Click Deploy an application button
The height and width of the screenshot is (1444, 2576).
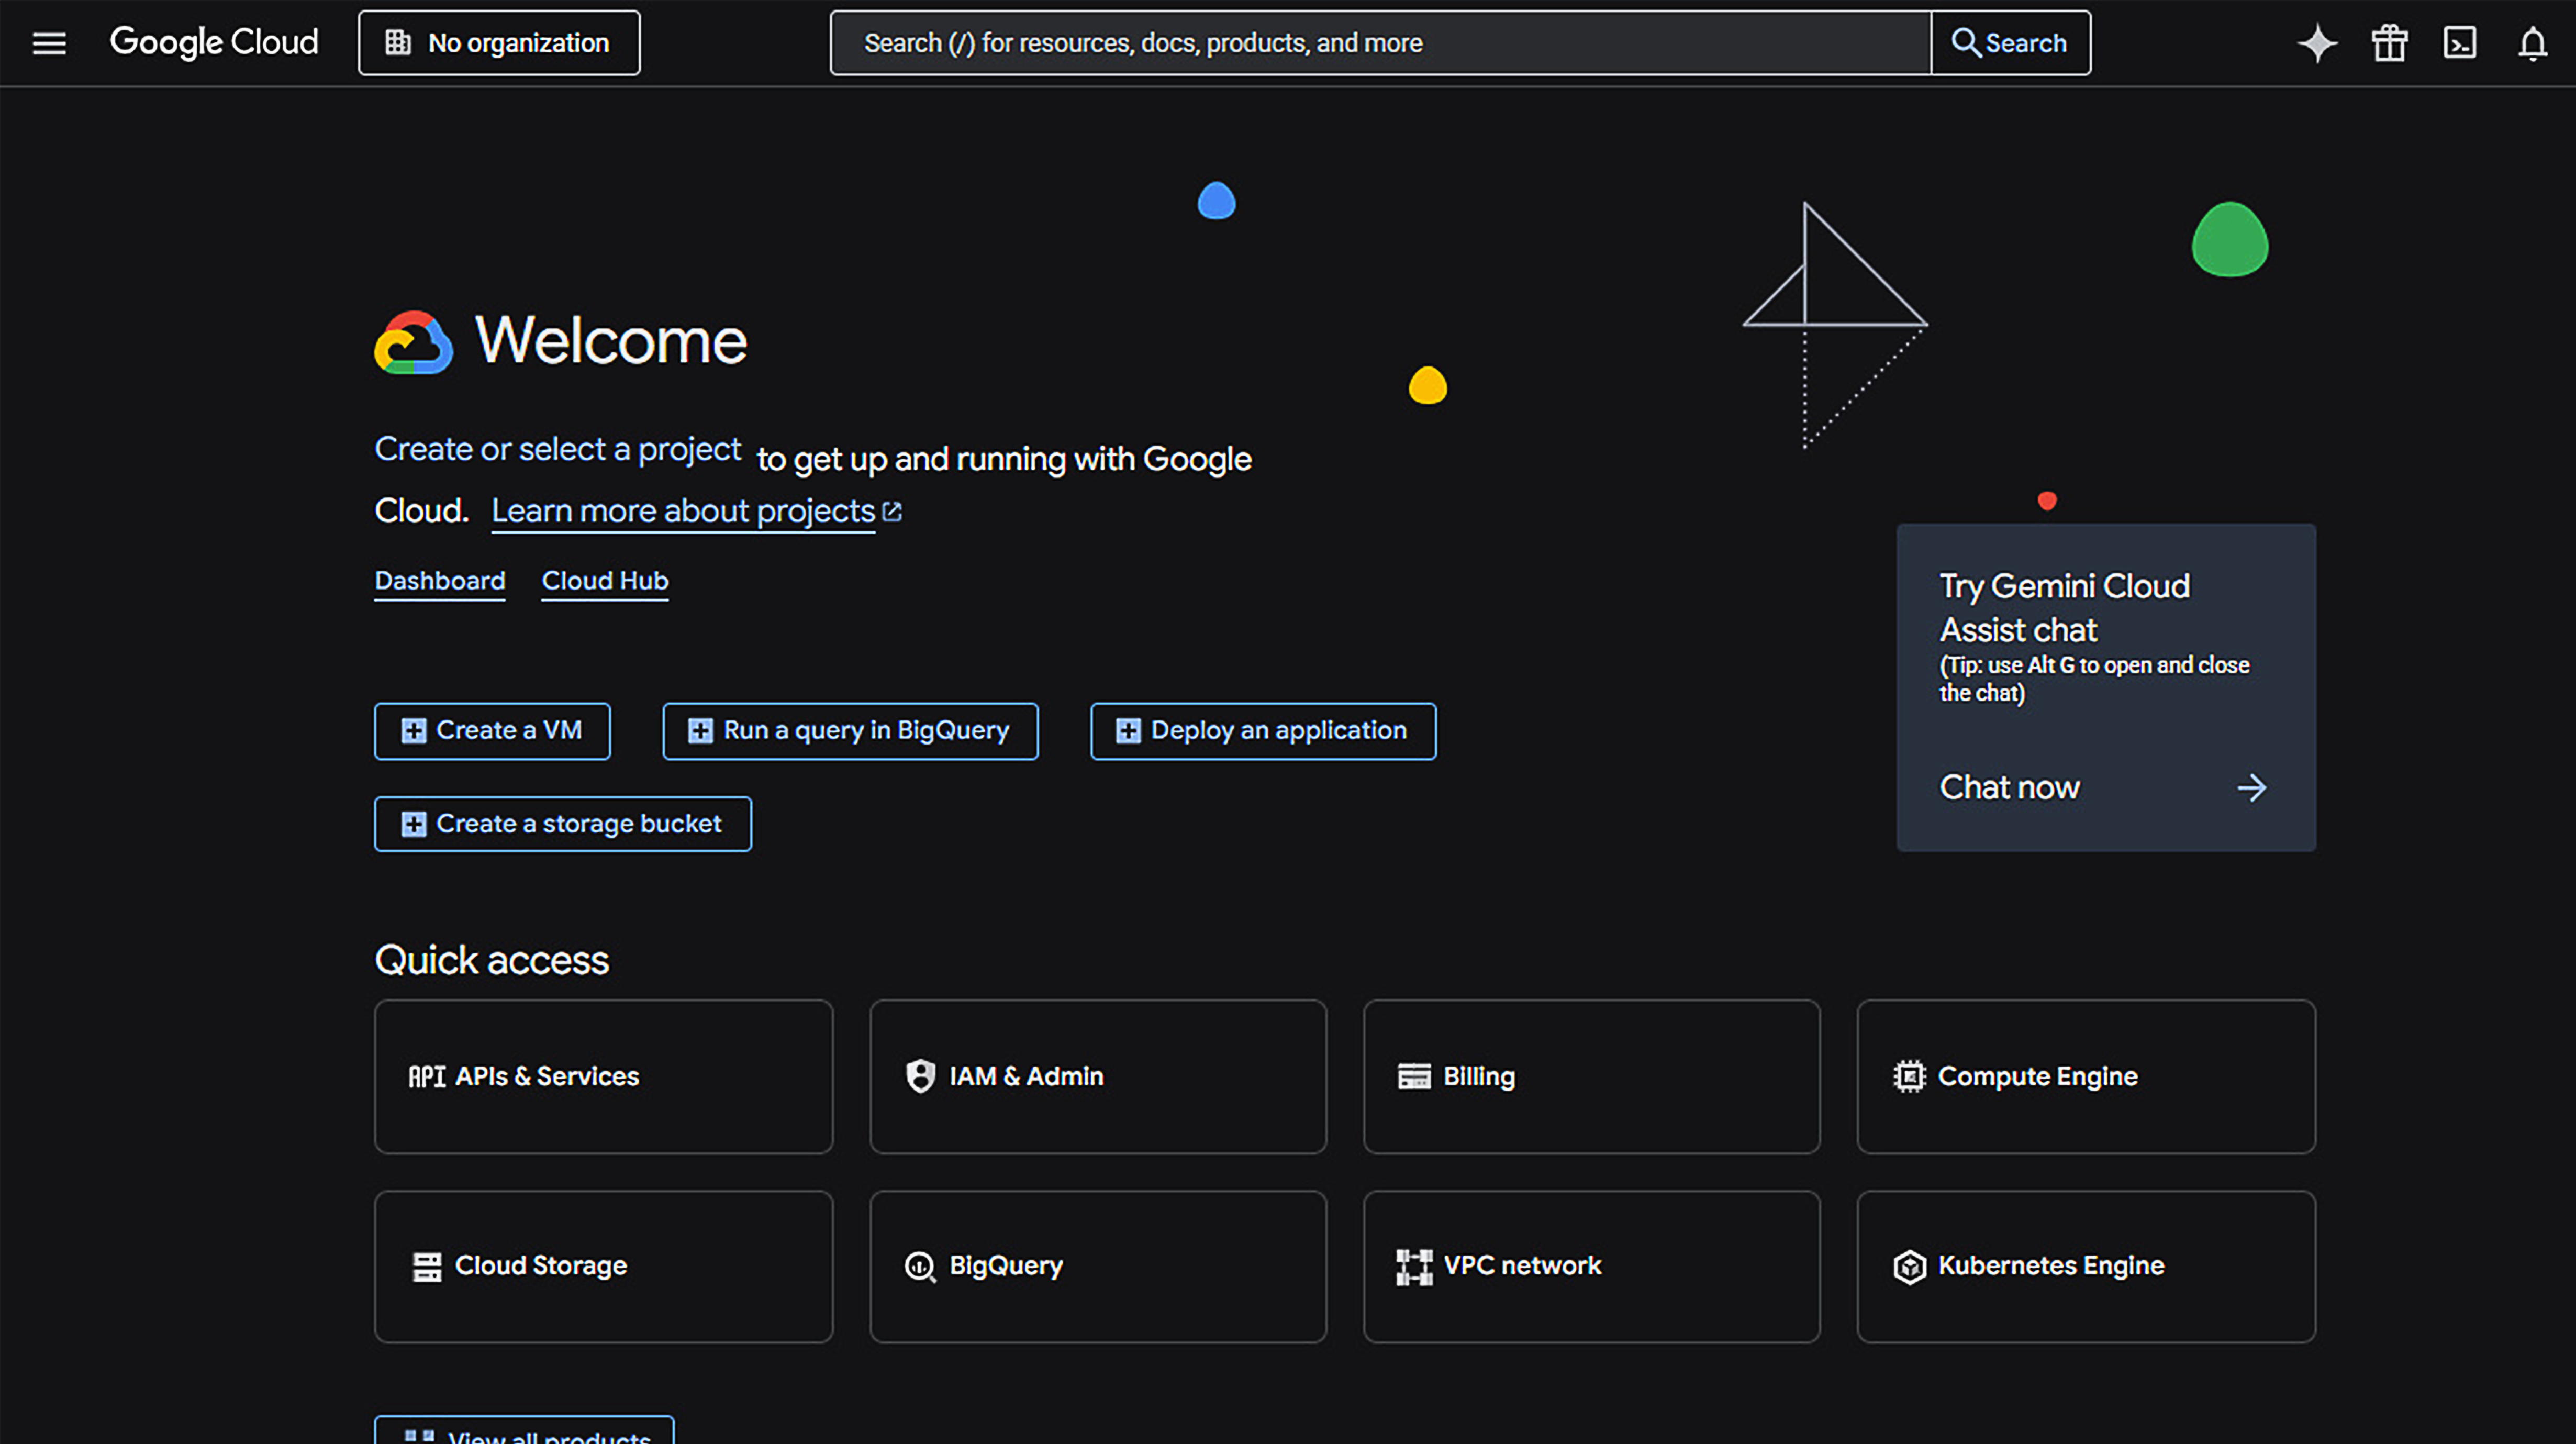1262,731
